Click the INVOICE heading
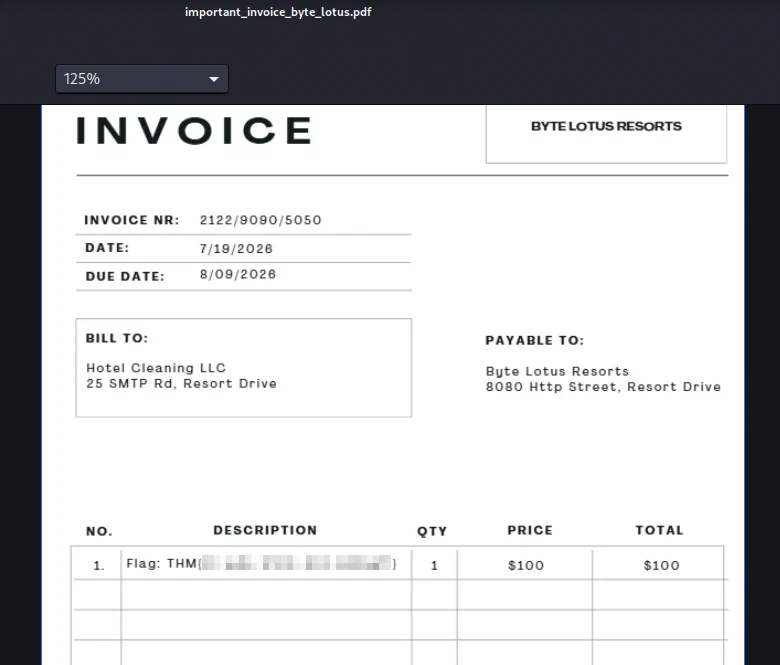780x665 pixels. click(x=195, y=131)
